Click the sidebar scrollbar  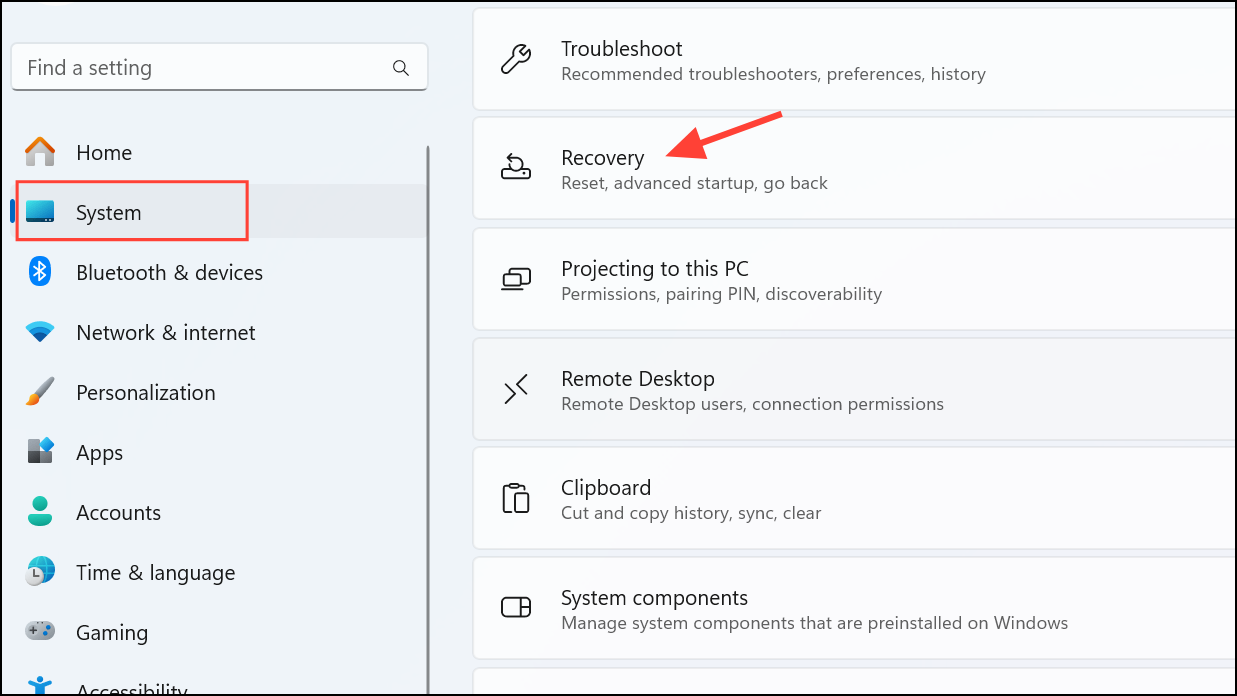(x=427, y=300)
